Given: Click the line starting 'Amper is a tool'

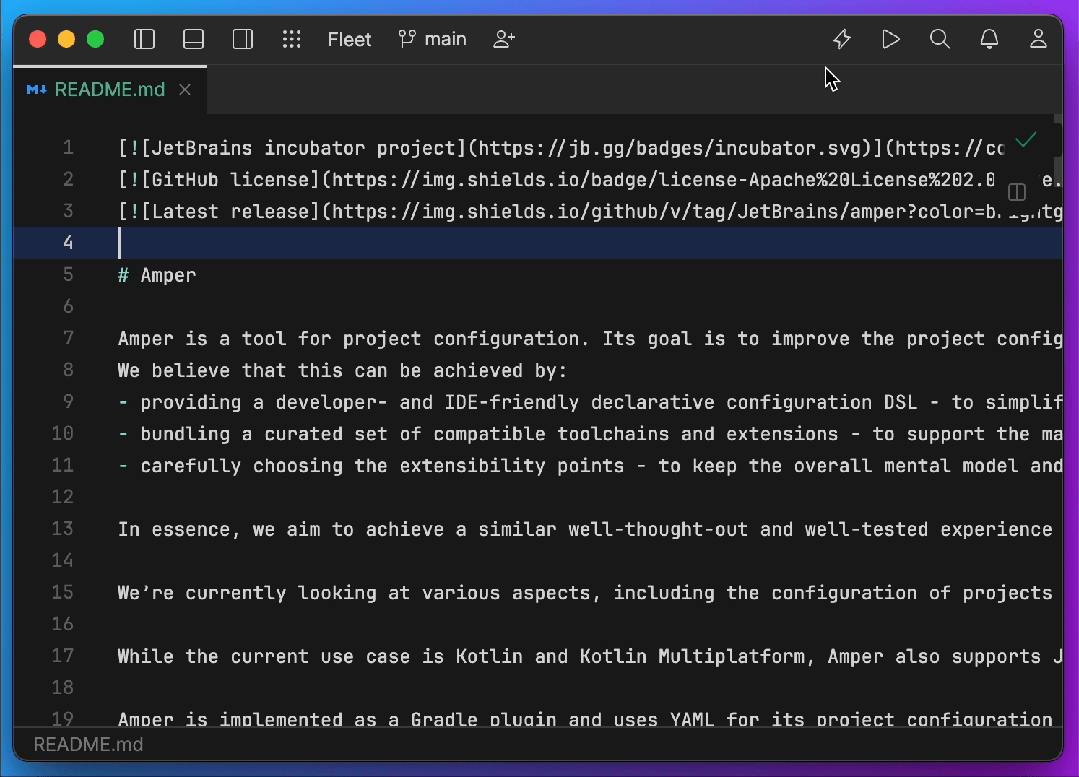Looking at the screenshot, I should coord(590,339).
